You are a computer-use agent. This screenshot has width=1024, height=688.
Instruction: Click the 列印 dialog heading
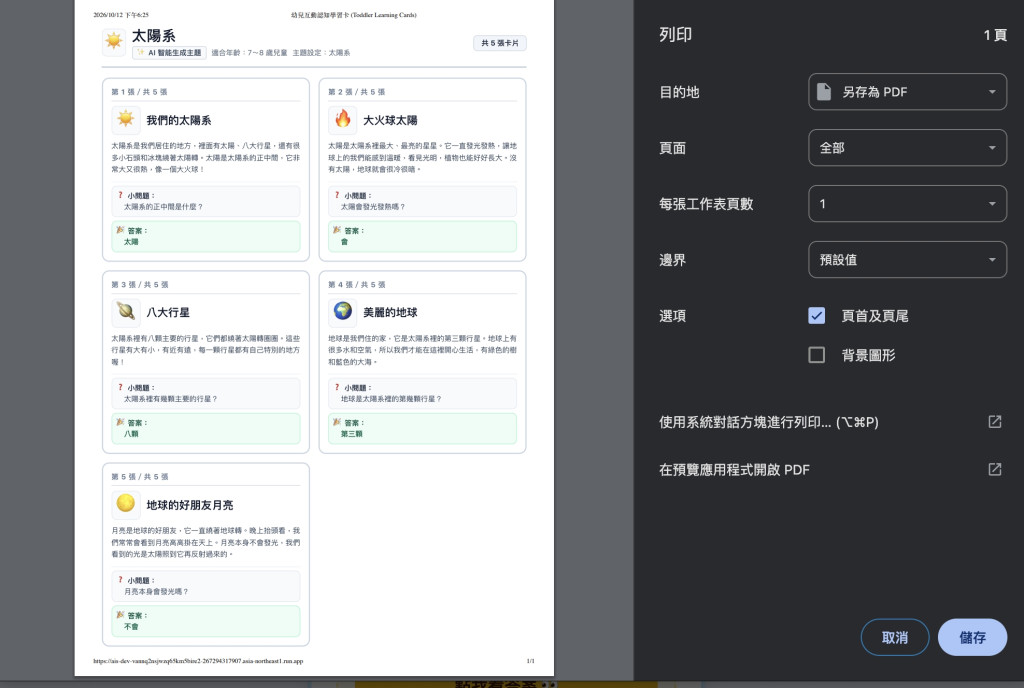[675, 35]
